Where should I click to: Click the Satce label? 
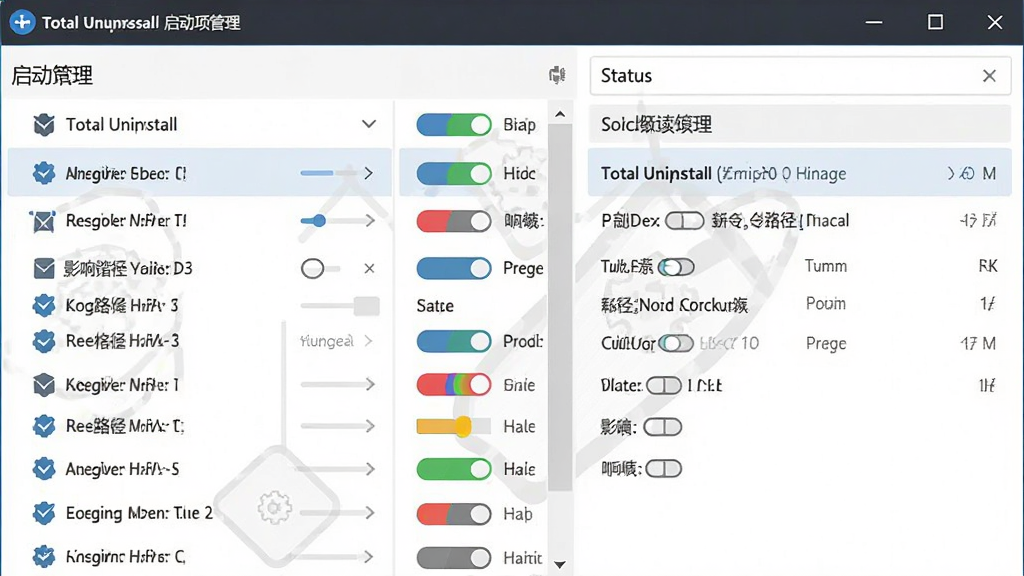[x=435, y=306]
